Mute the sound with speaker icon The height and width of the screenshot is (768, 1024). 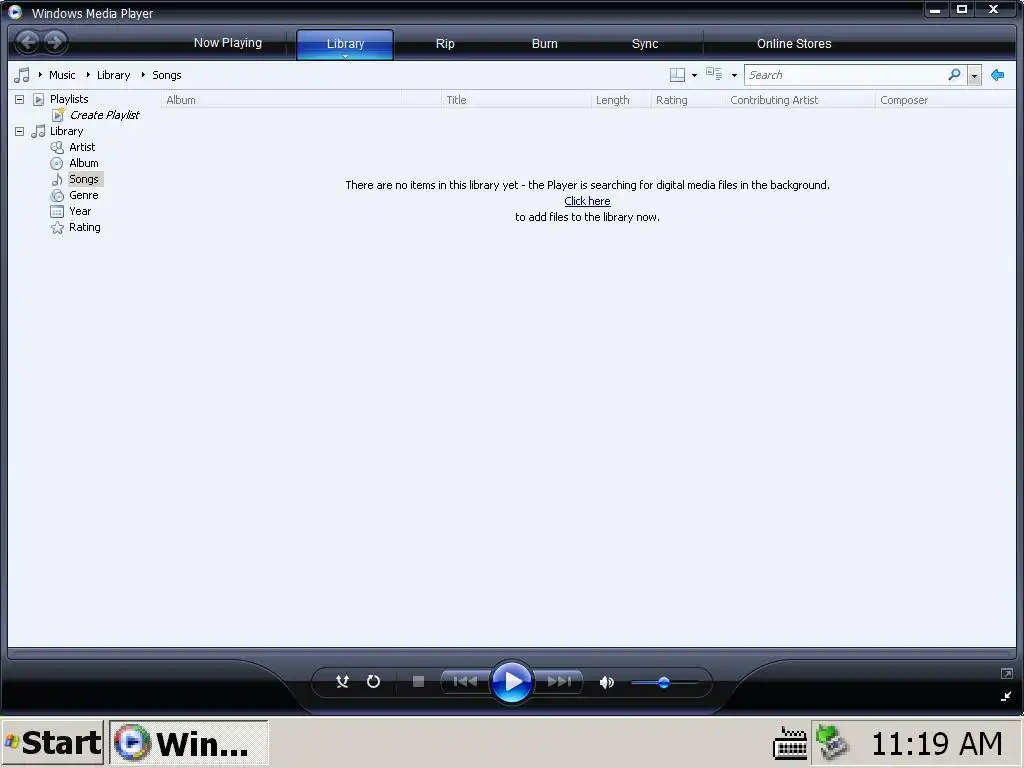(607, 682)
